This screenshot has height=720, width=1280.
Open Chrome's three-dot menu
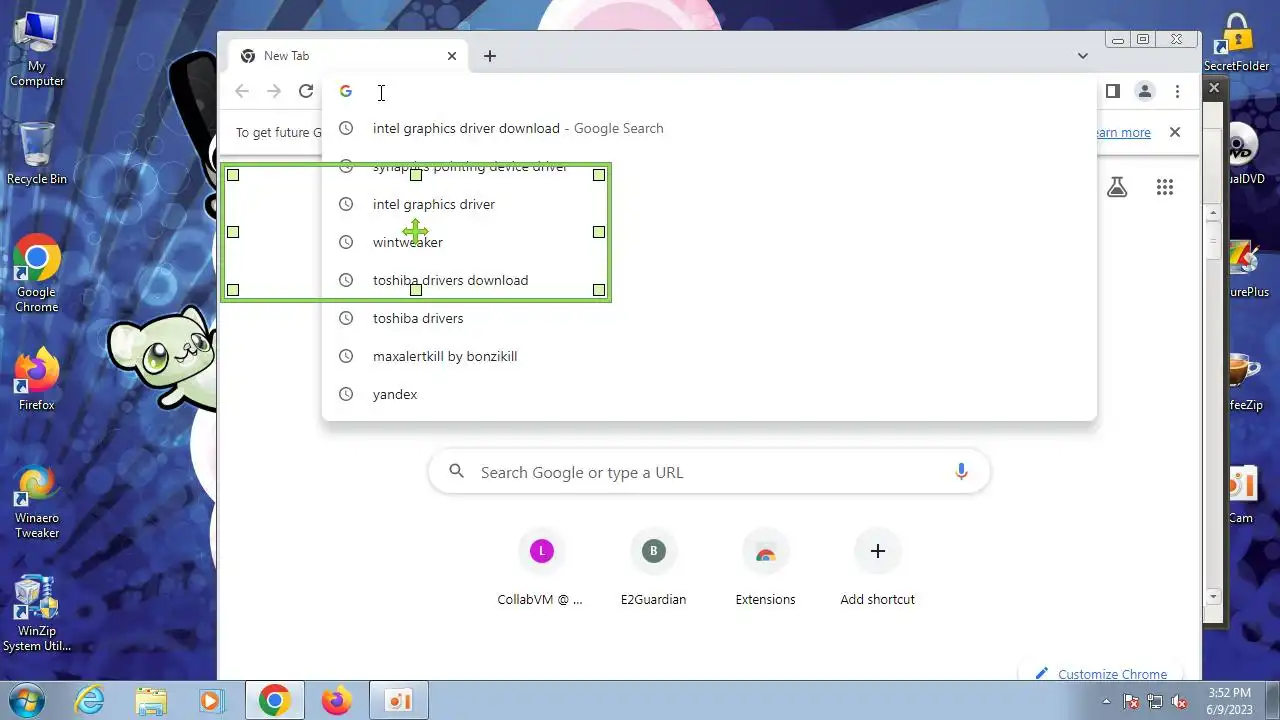(x=1178, y=92)
